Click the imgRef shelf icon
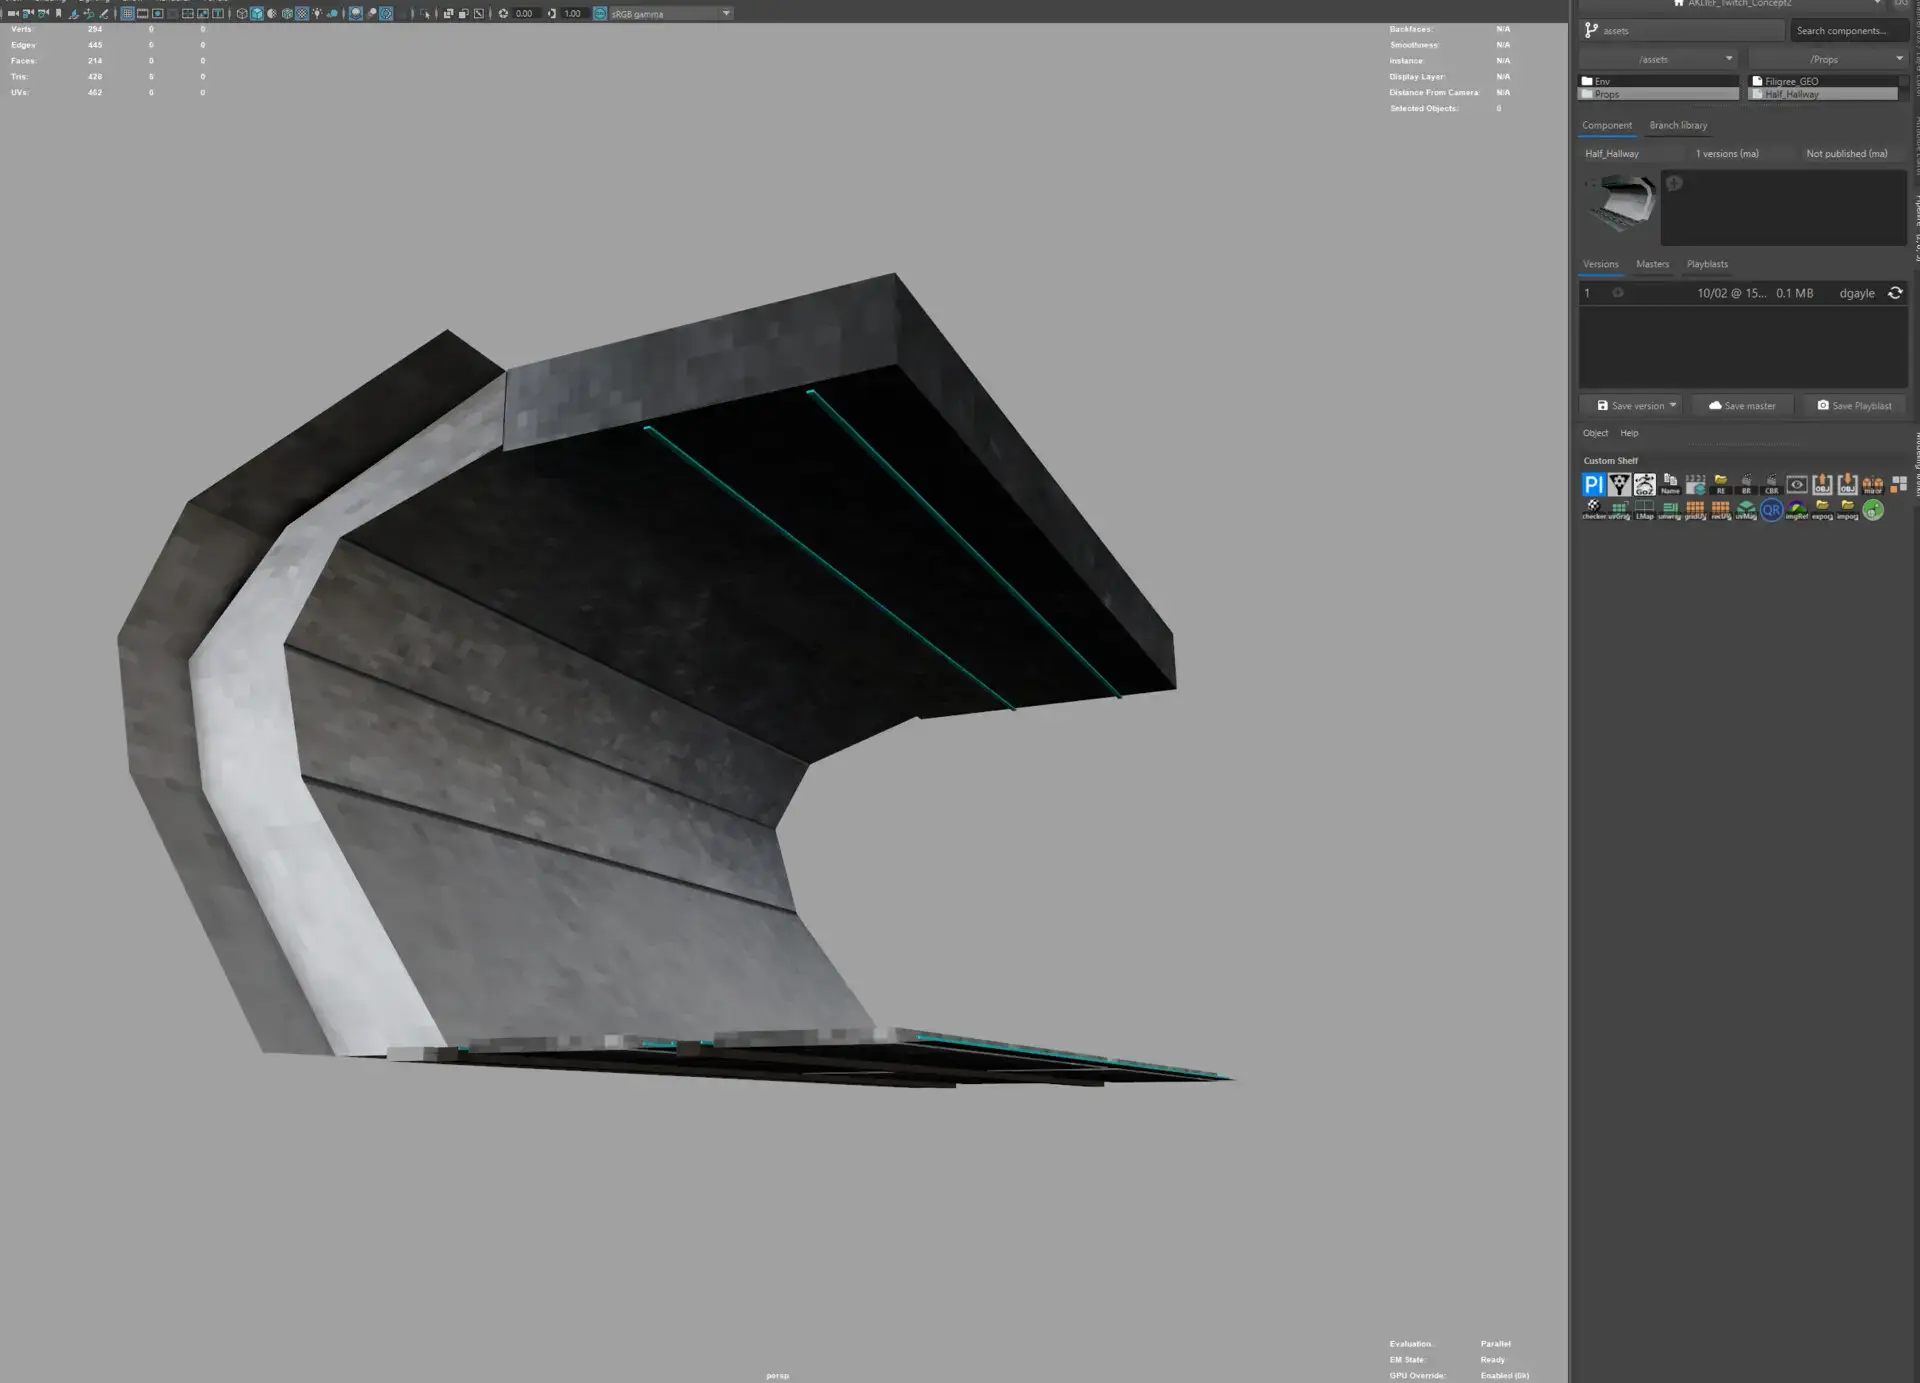Image resolution: width=1920 pixels, height=1383 pixels. coord(1796,510)
